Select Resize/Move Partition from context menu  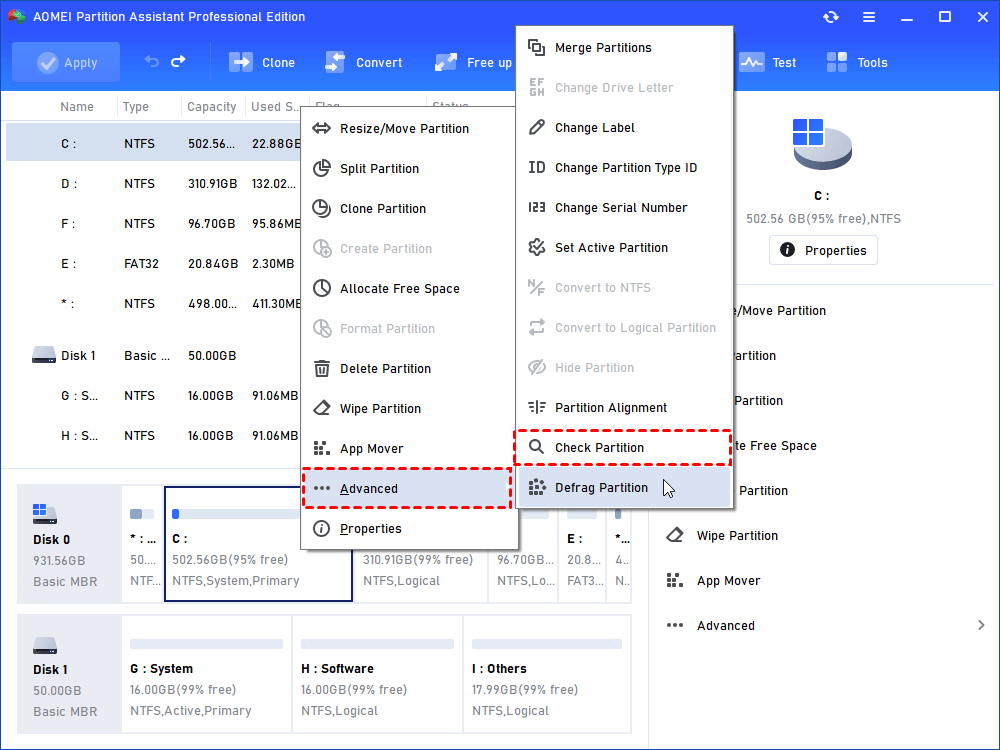pos(404,128)
